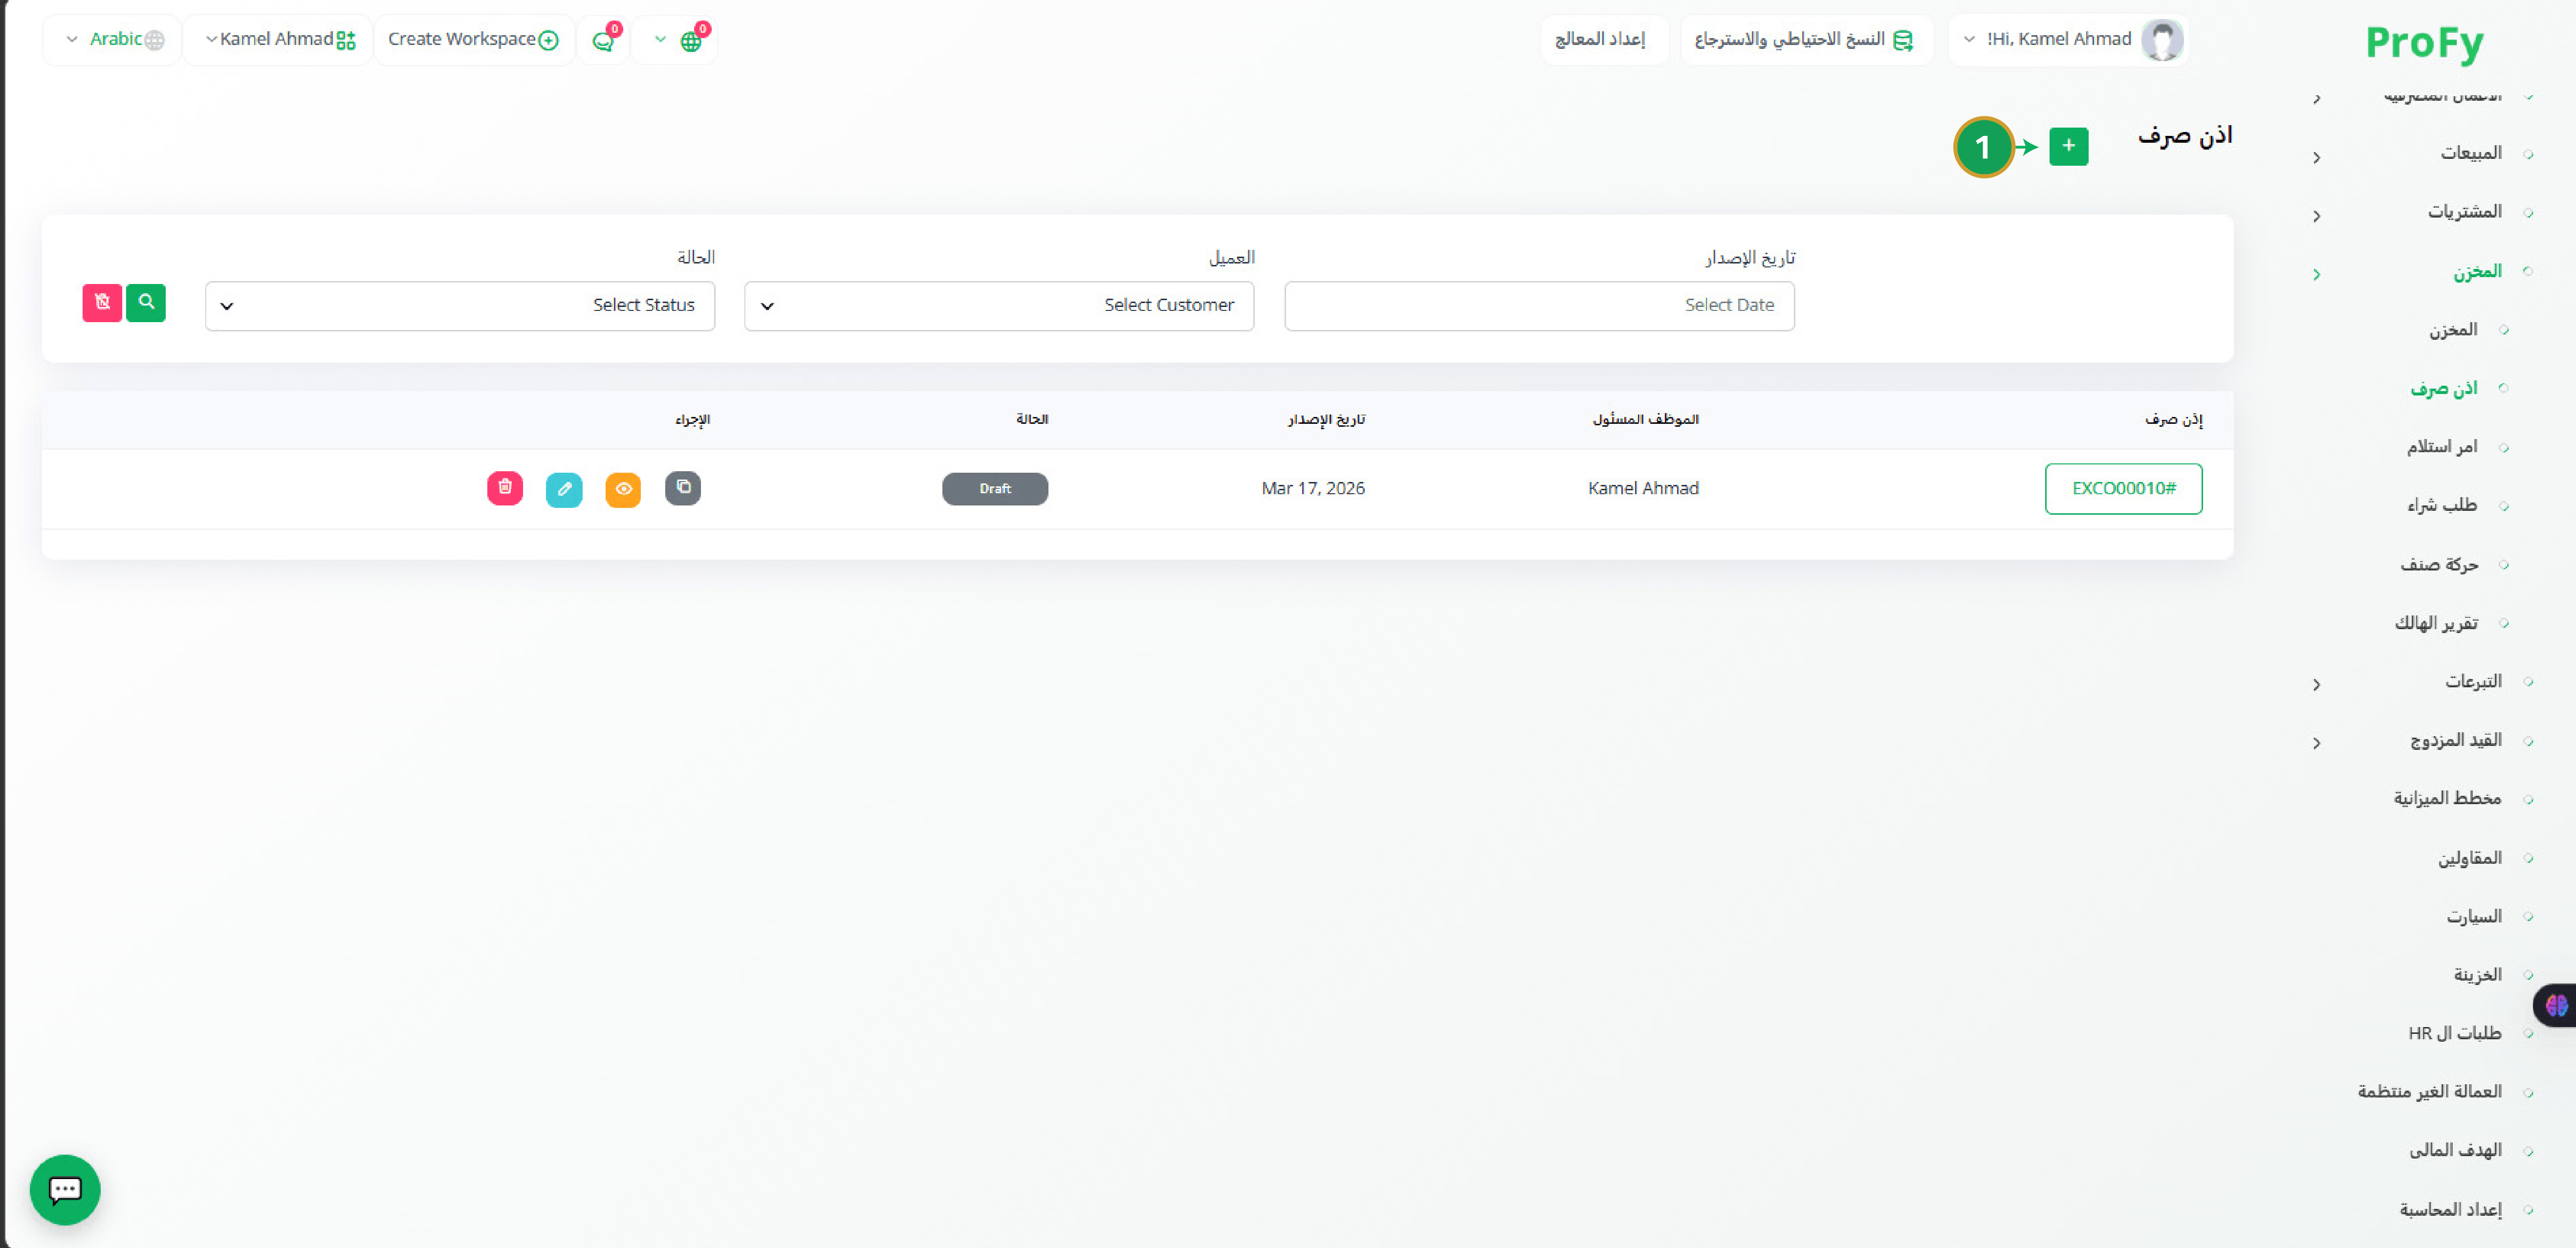Reset filters with the red clear button
Screen dimensions: 2576x1248
pos(102,302)
